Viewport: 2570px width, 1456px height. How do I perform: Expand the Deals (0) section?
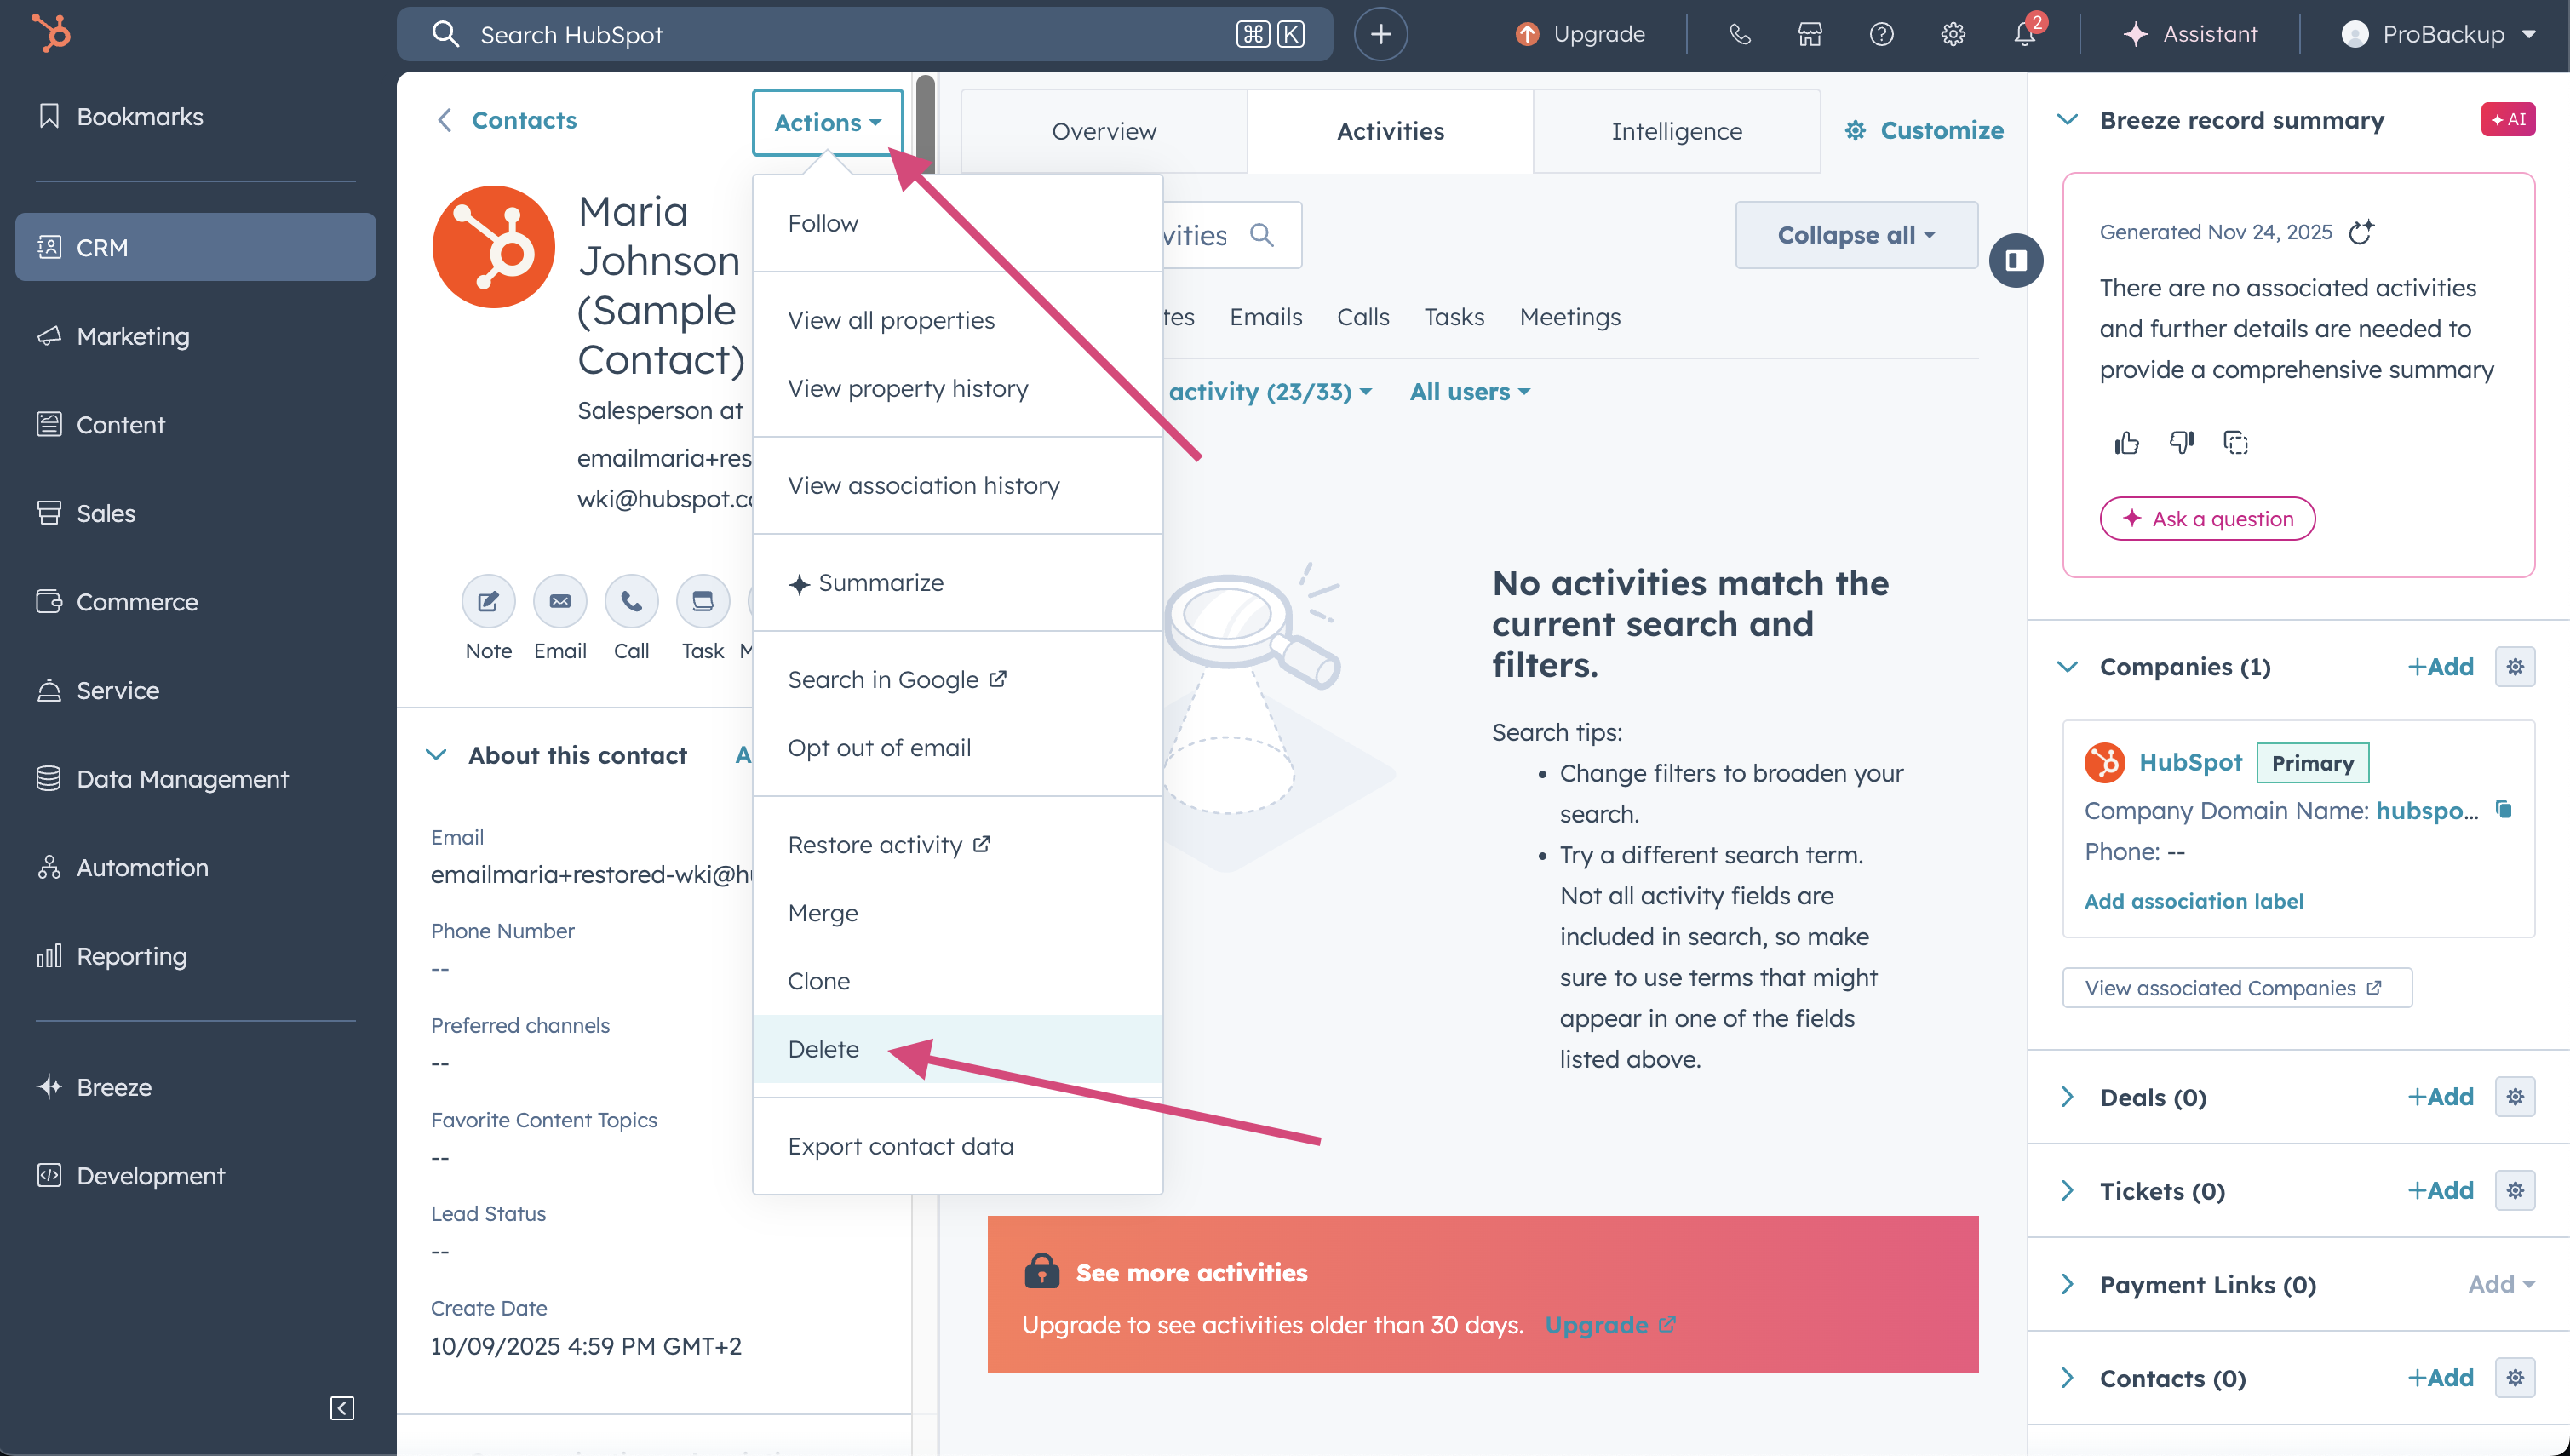click(2067, 1097)
